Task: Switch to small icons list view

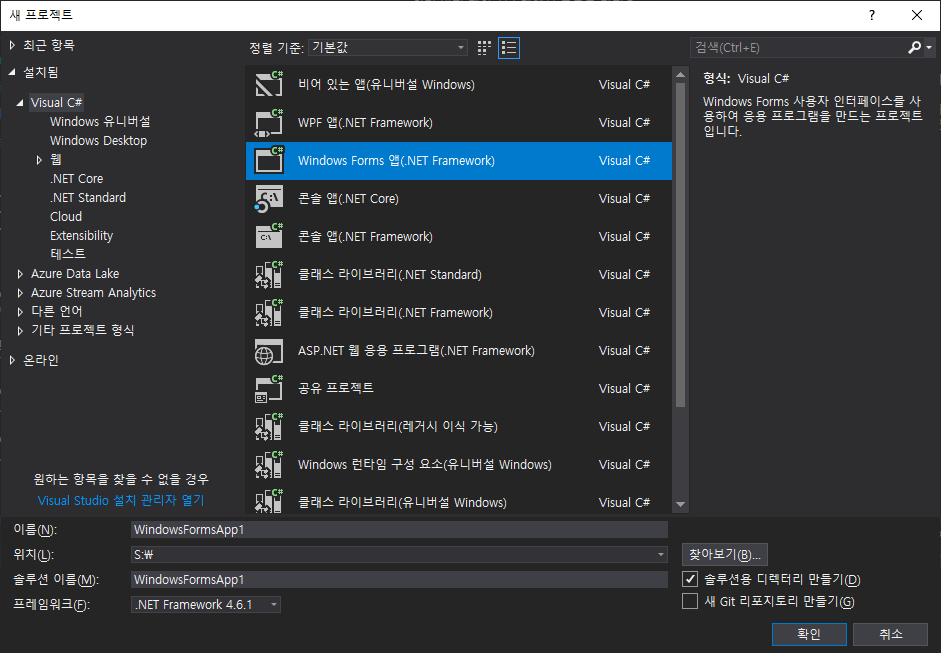Action: tap(509, 48)
